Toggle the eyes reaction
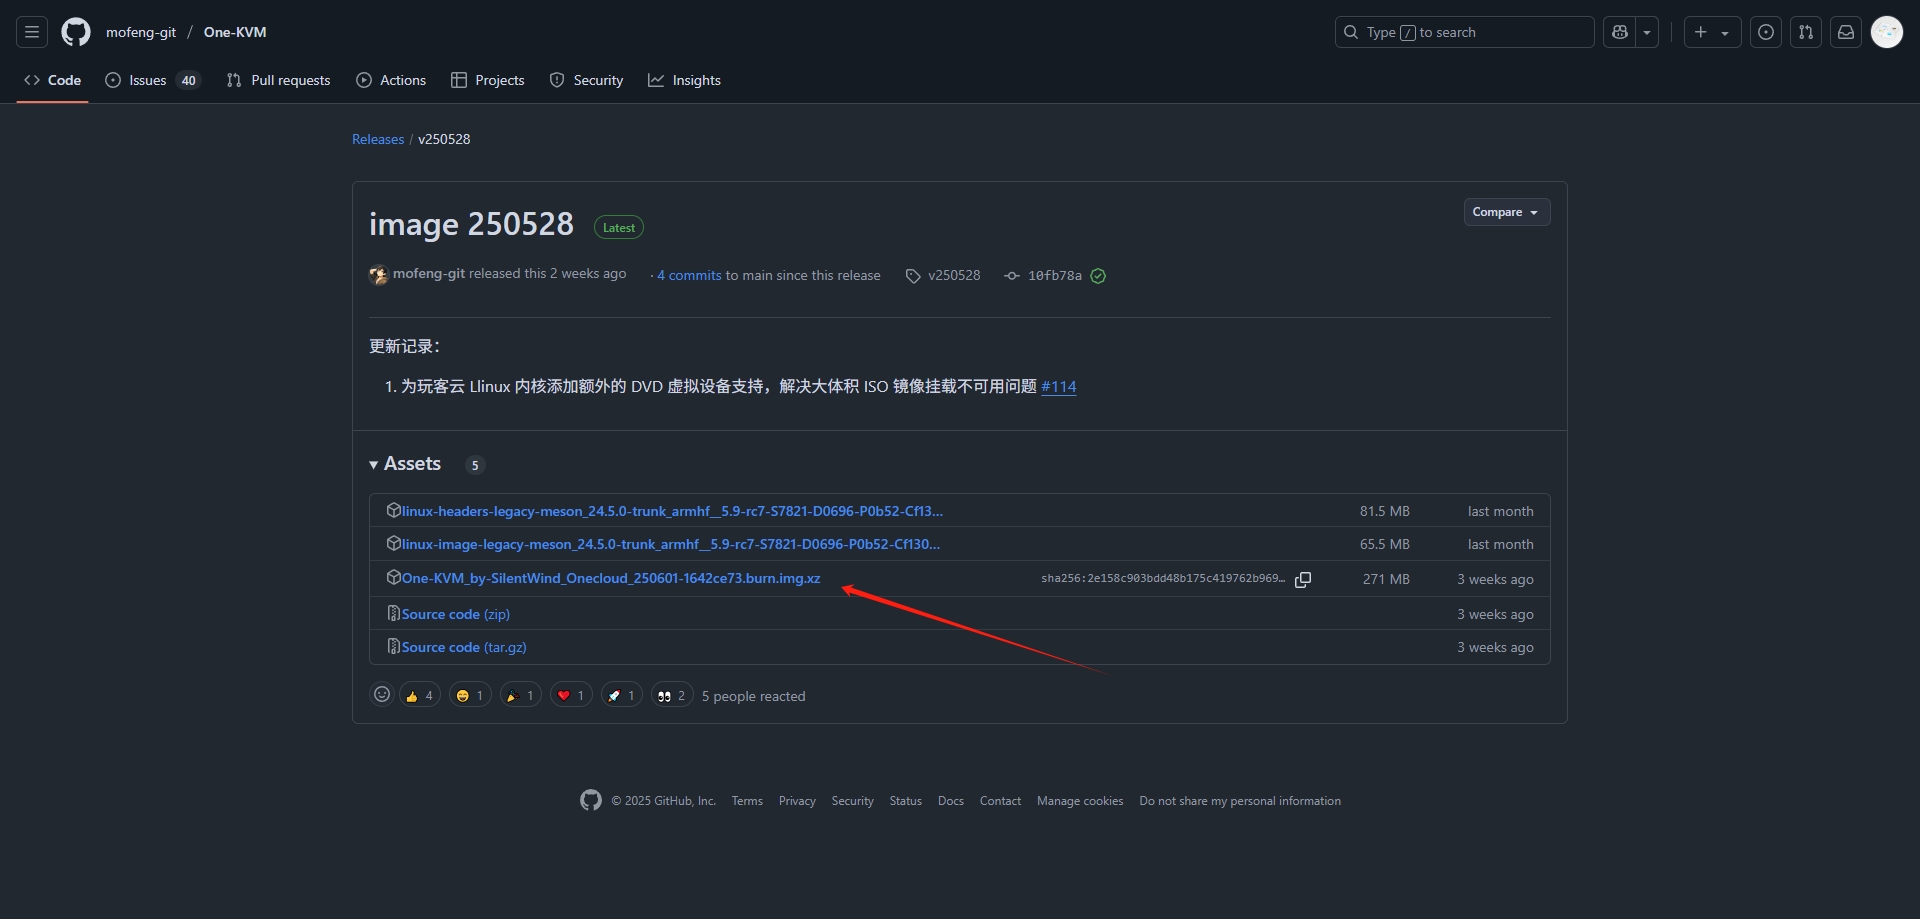This screenshot has height=919, width=1920. (672, 695)
